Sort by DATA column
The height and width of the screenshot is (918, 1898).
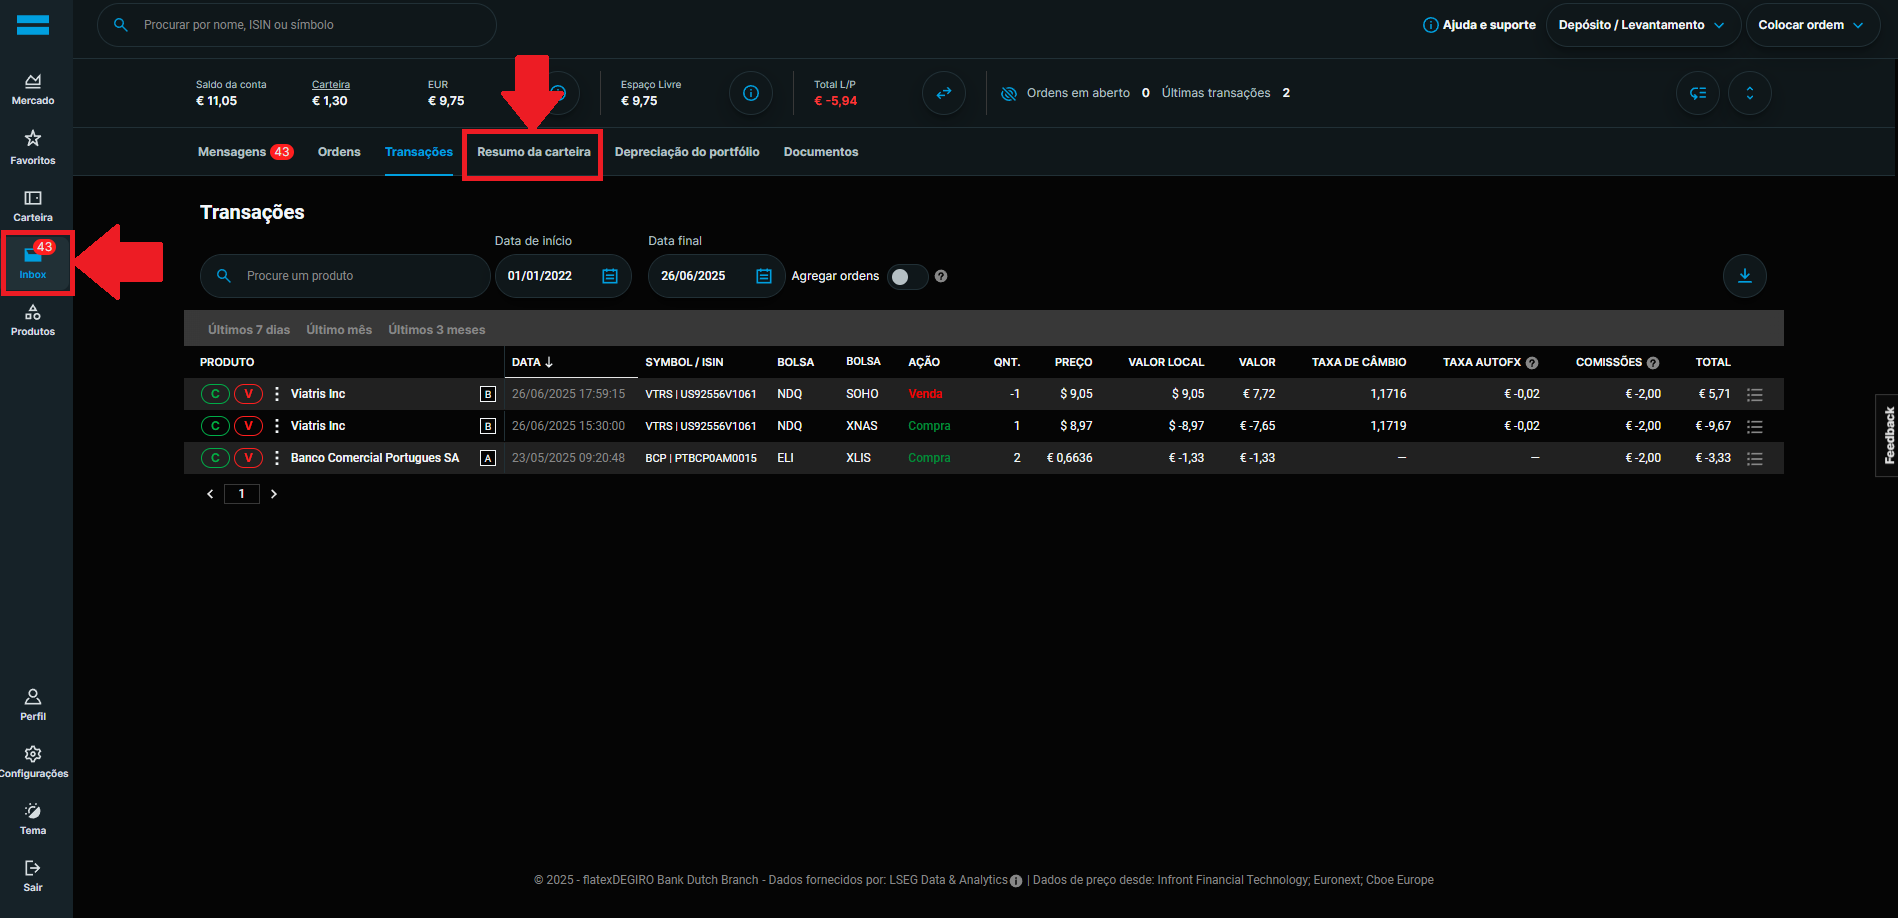coord(532,362)
